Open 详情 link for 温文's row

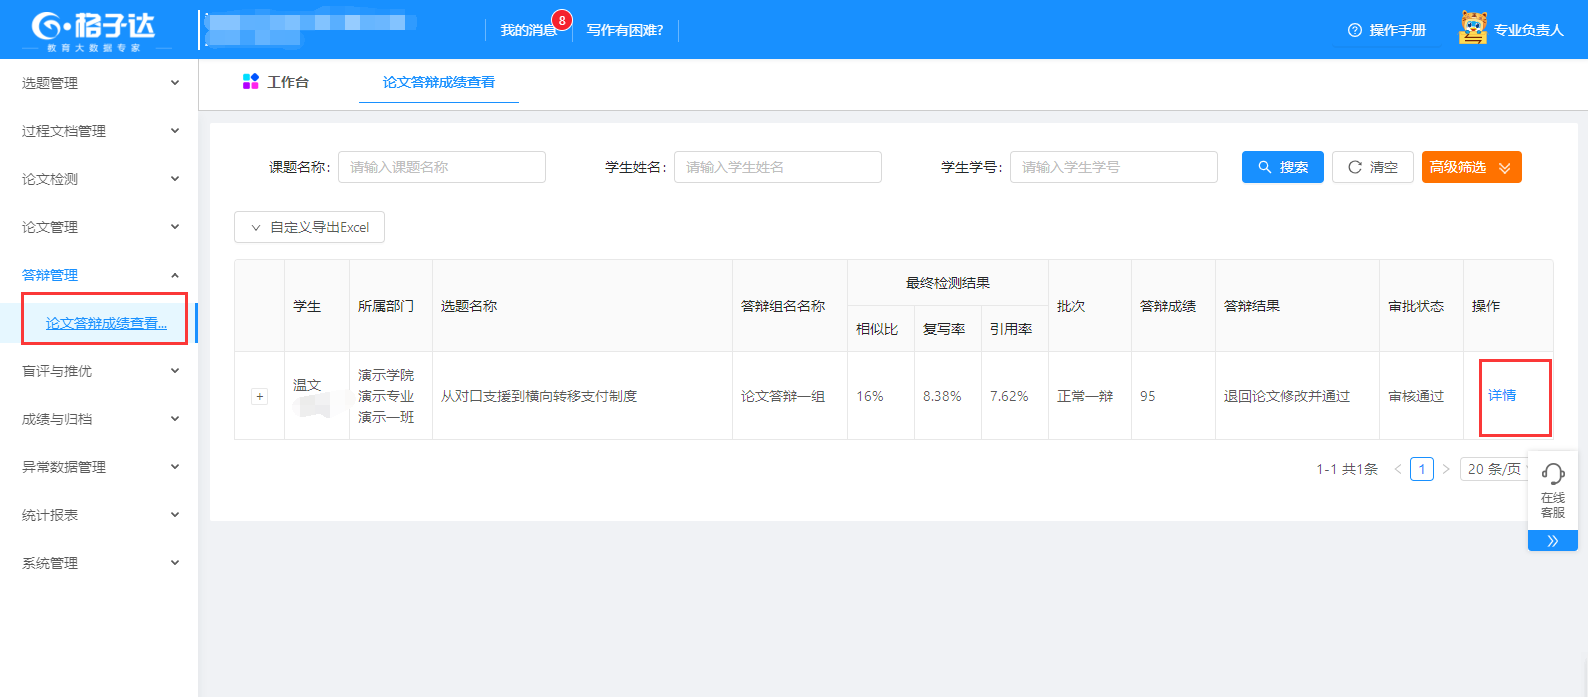tap(1501, 396)
